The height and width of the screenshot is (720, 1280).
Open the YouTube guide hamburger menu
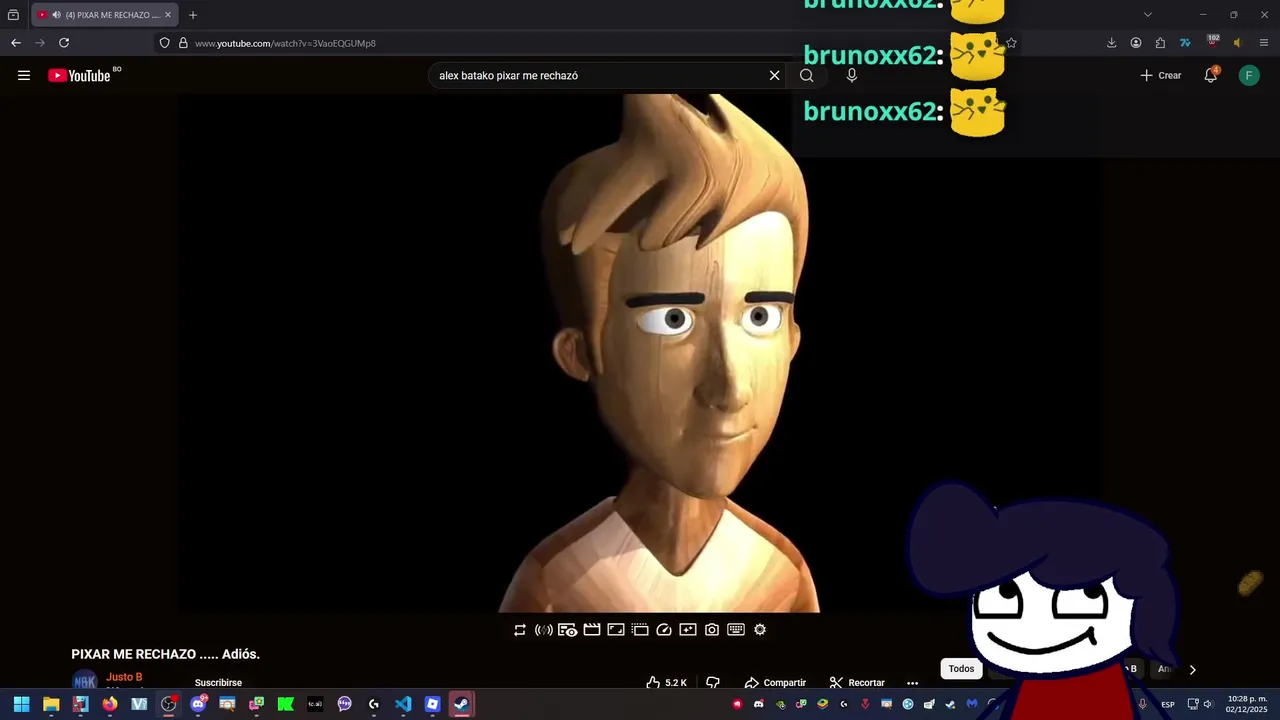(x=24, y=75)
